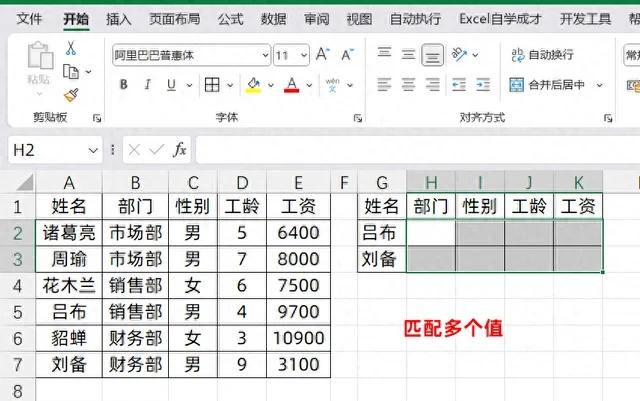This screenshot has width=640, height=401.
Task: Increase indent icon
Action: (x=483, y=85)
